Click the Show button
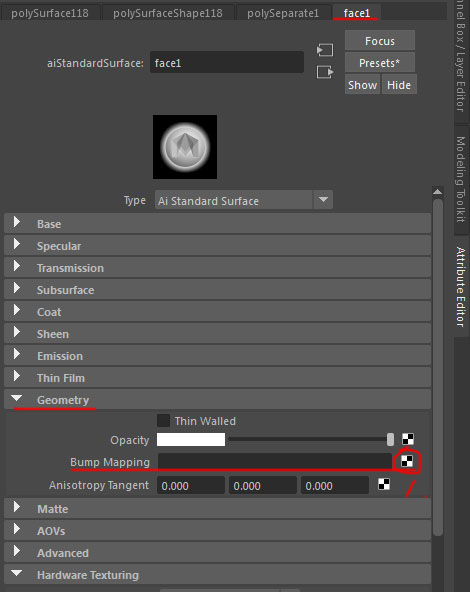This screenshot has height=592, width=470. click(362, 85)
